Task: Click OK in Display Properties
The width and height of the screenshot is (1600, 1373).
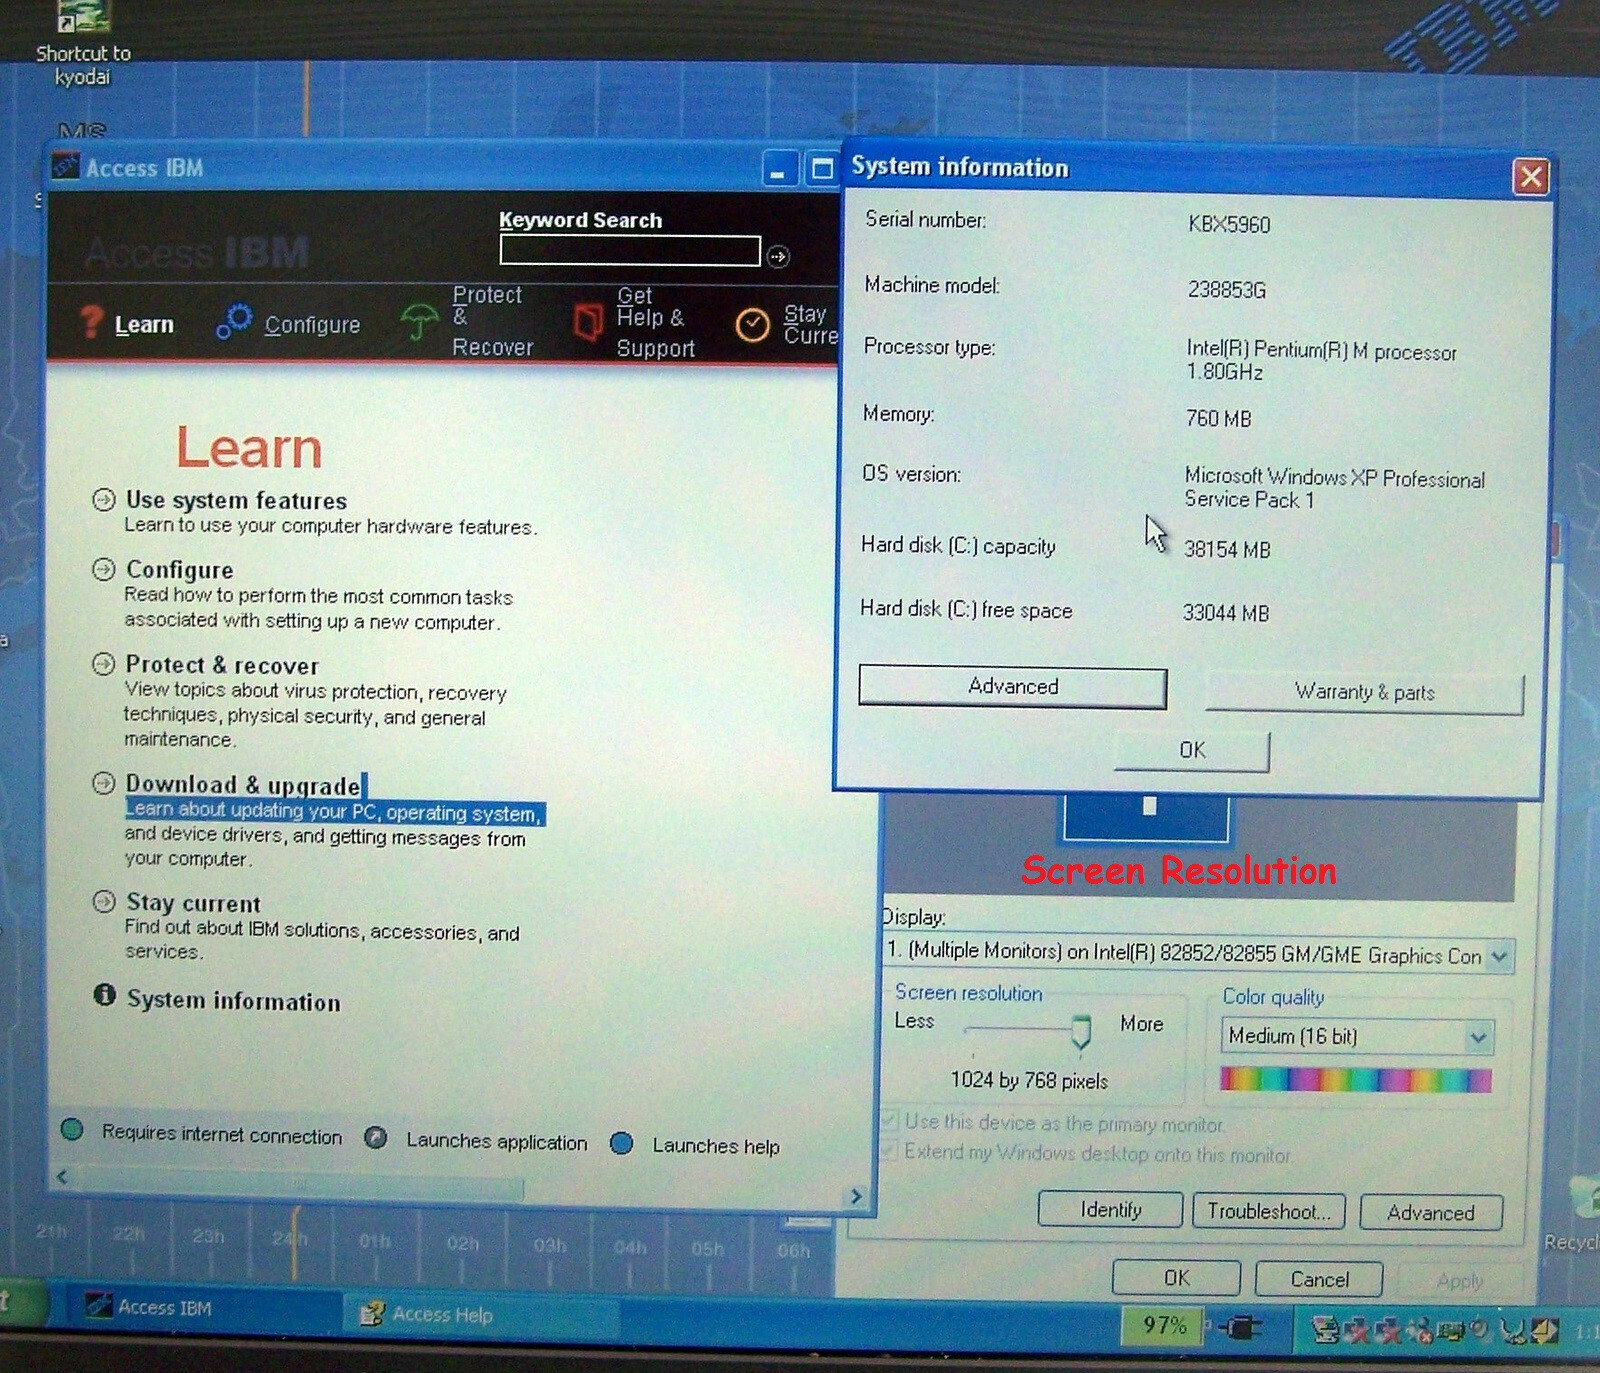Action: [1176, 1278]
